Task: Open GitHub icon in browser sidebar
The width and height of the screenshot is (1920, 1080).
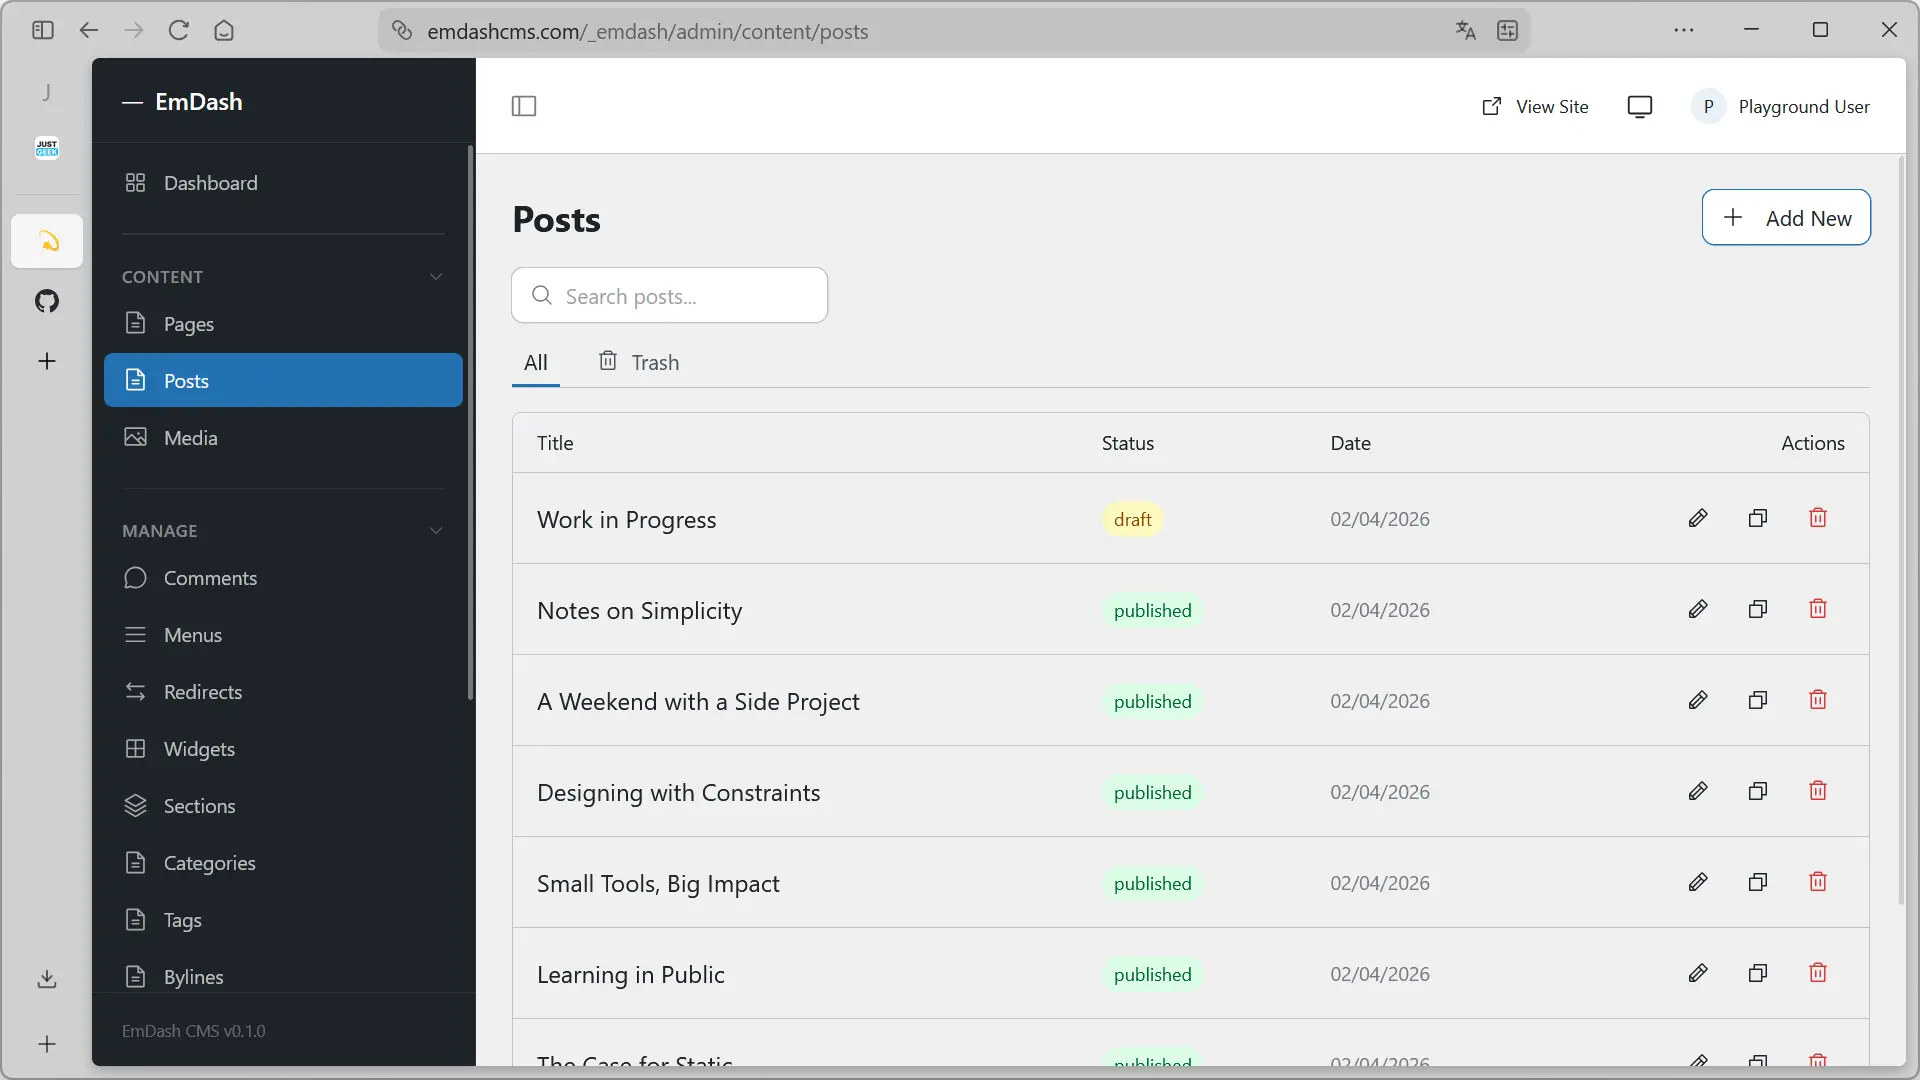Action: [47, 301]
